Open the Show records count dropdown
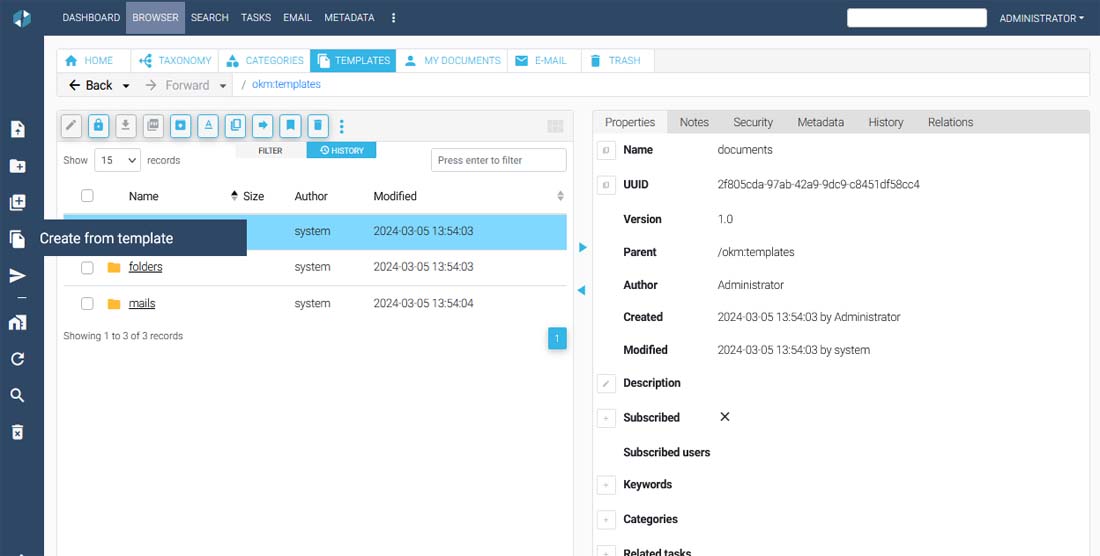Screen dimensions: 1100x556 [x=117, y=160]
